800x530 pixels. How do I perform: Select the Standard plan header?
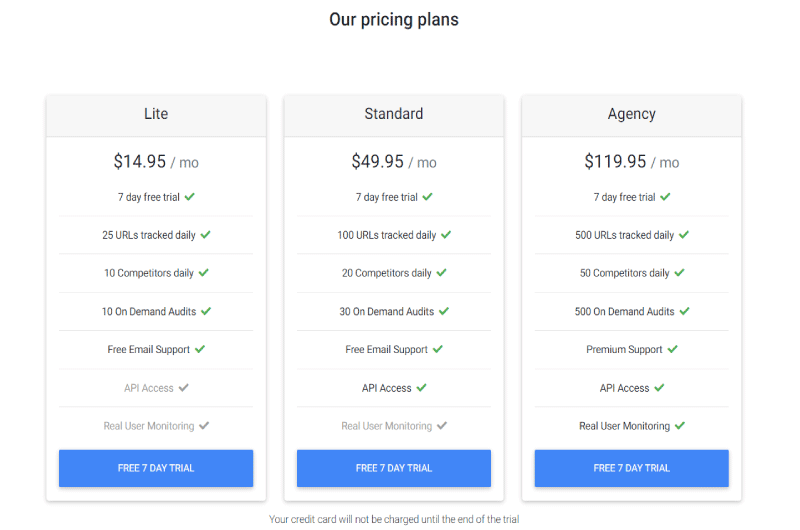coord(393,114)
